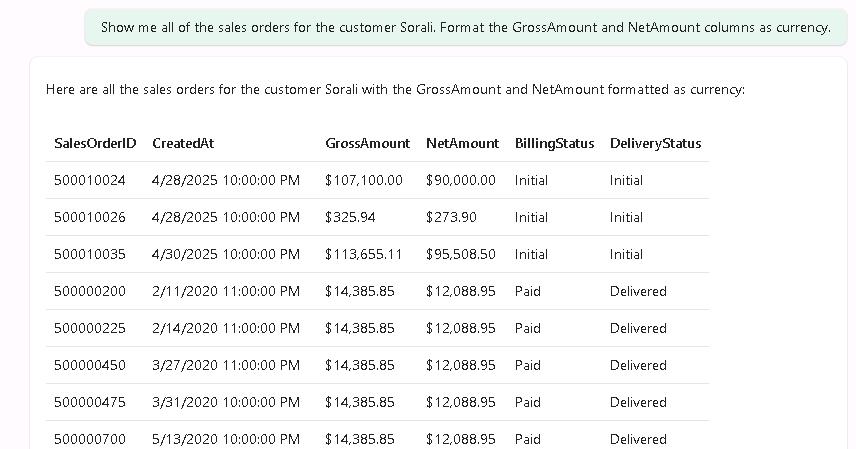Click the NetAmount column header

(x=462, y=143)
